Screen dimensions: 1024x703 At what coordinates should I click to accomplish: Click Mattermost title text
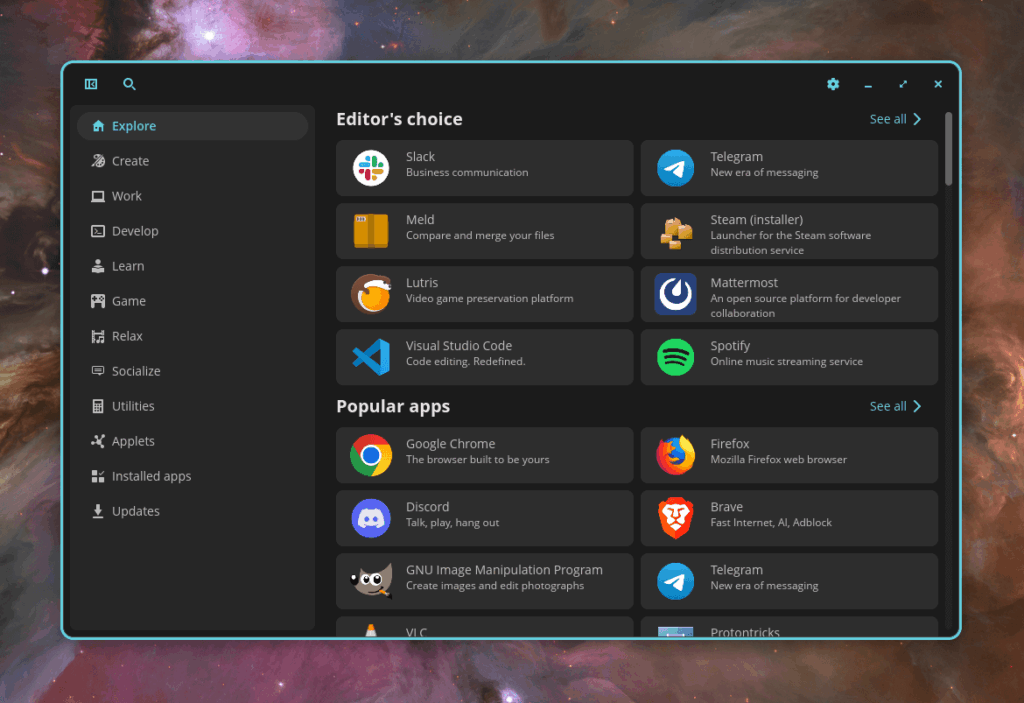point(744,283)
